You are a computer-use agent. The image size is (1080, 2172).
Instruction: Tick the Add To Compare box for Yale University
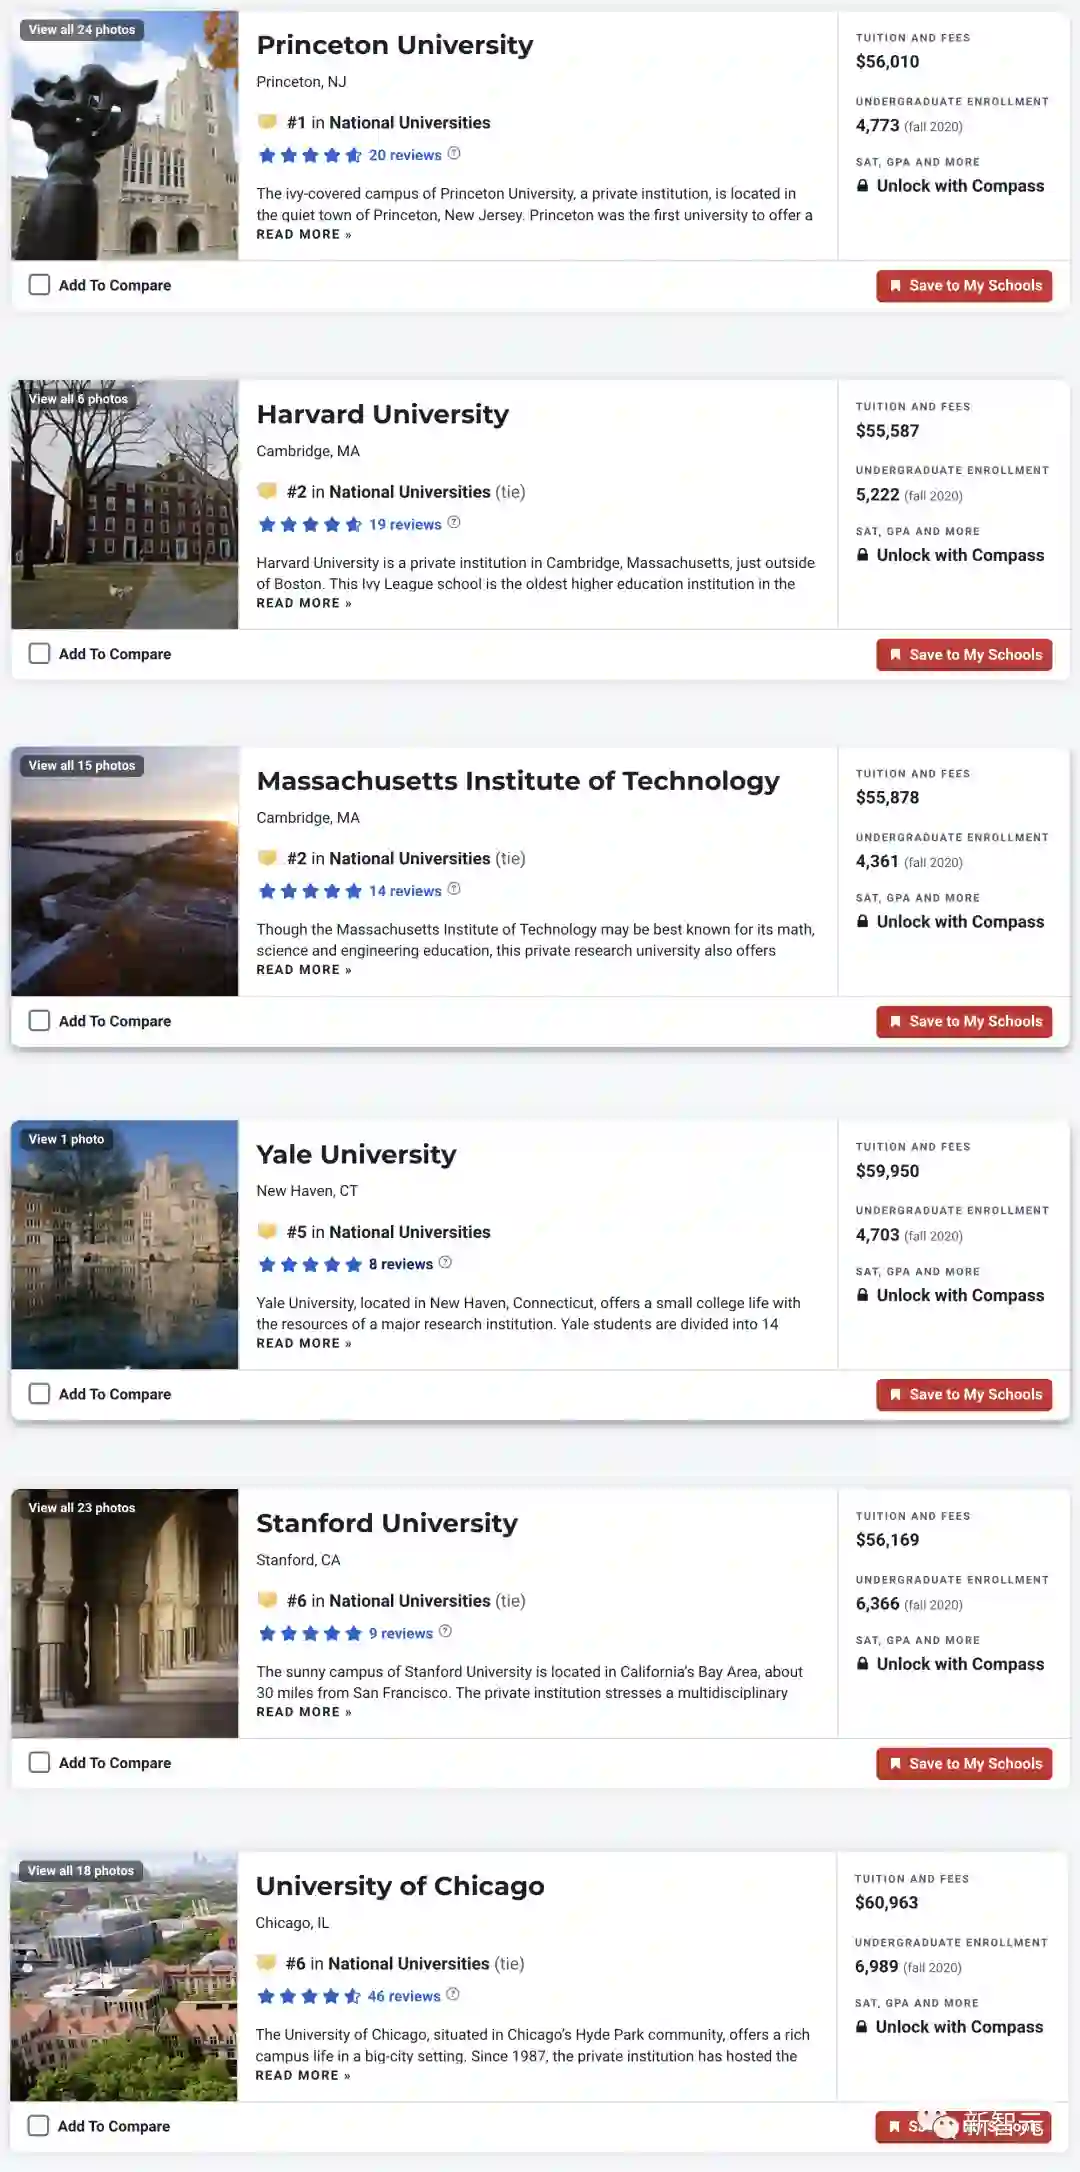(x=39, y=1393)
